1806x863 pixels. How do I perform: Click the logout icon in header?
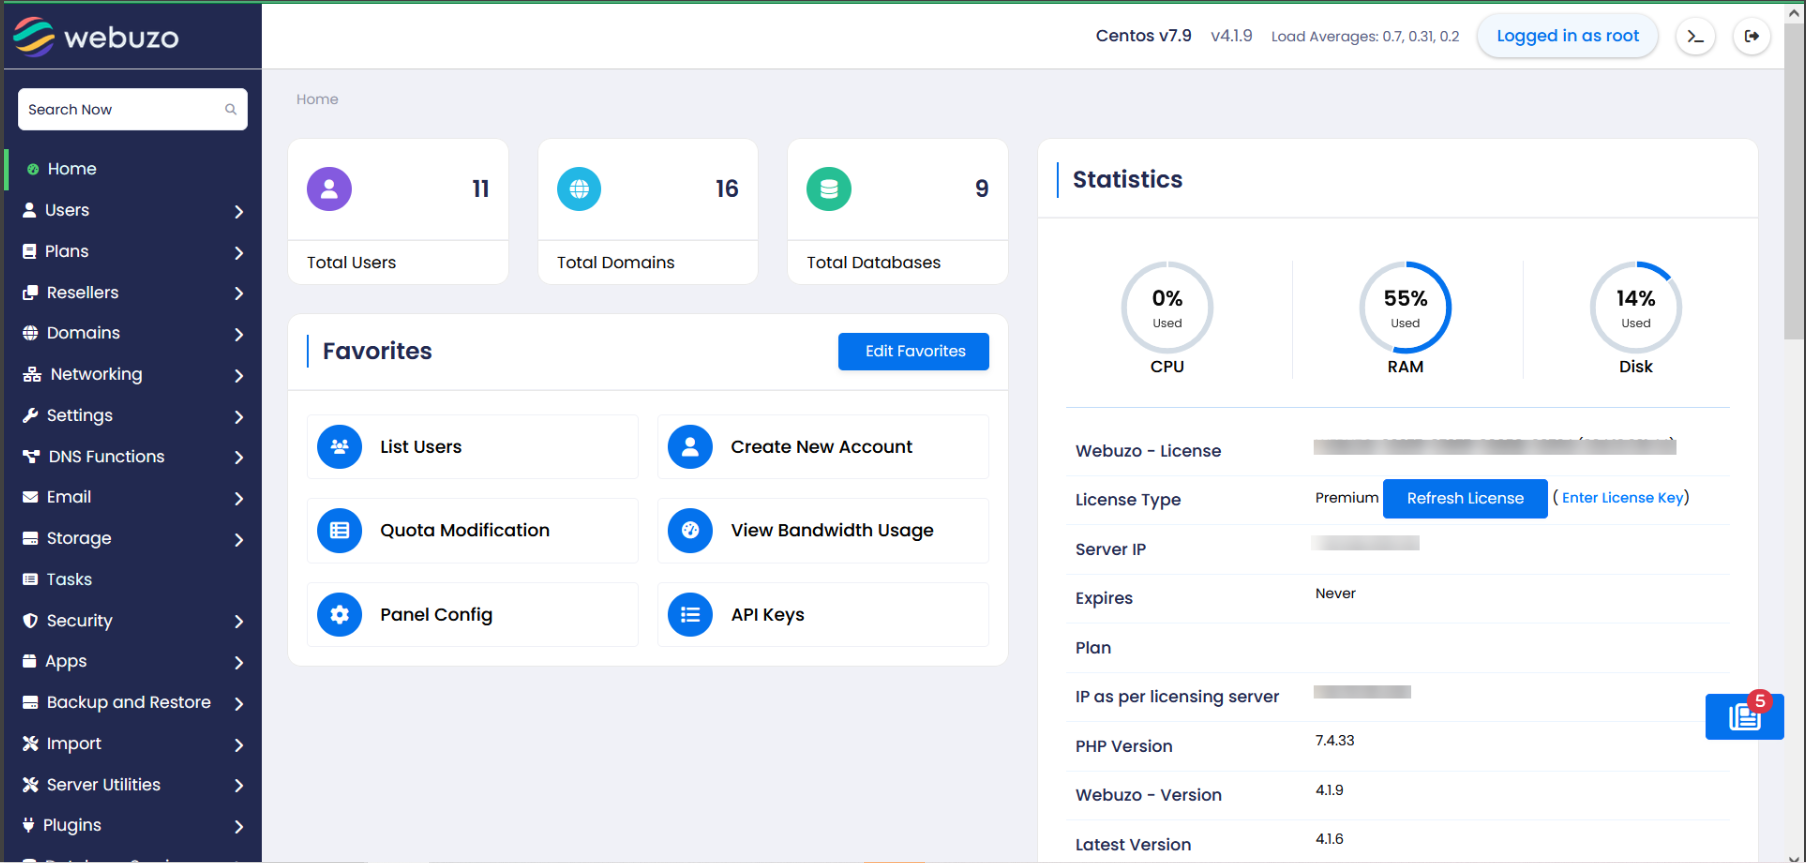(1752, 36)
